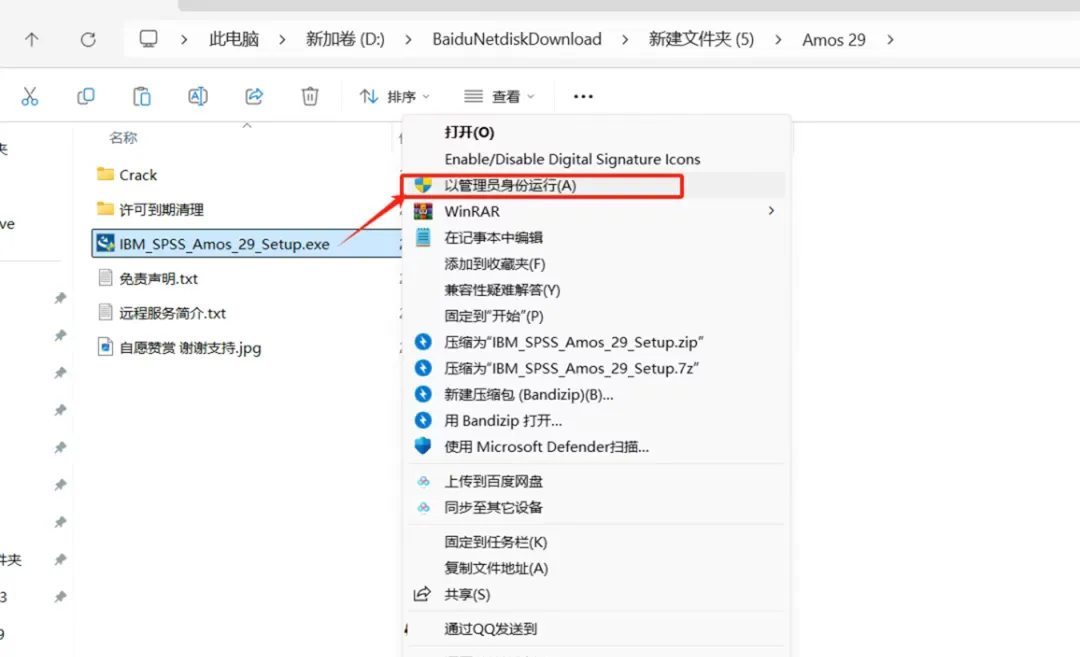Click the IBM_SPSS_Amos_29_Setup.exe file icon
1080x657 pixels.
[x=105, y=243]
